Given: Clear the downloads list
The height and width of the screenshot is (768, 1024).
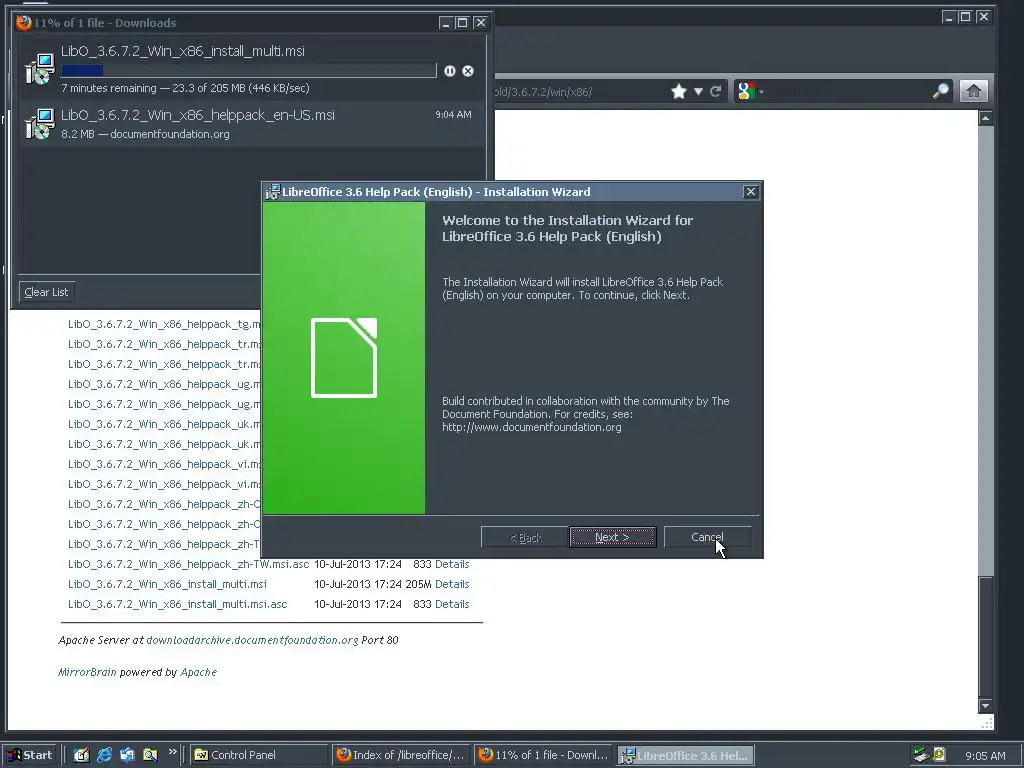Looking at the screenshot, I should point(46,292).
